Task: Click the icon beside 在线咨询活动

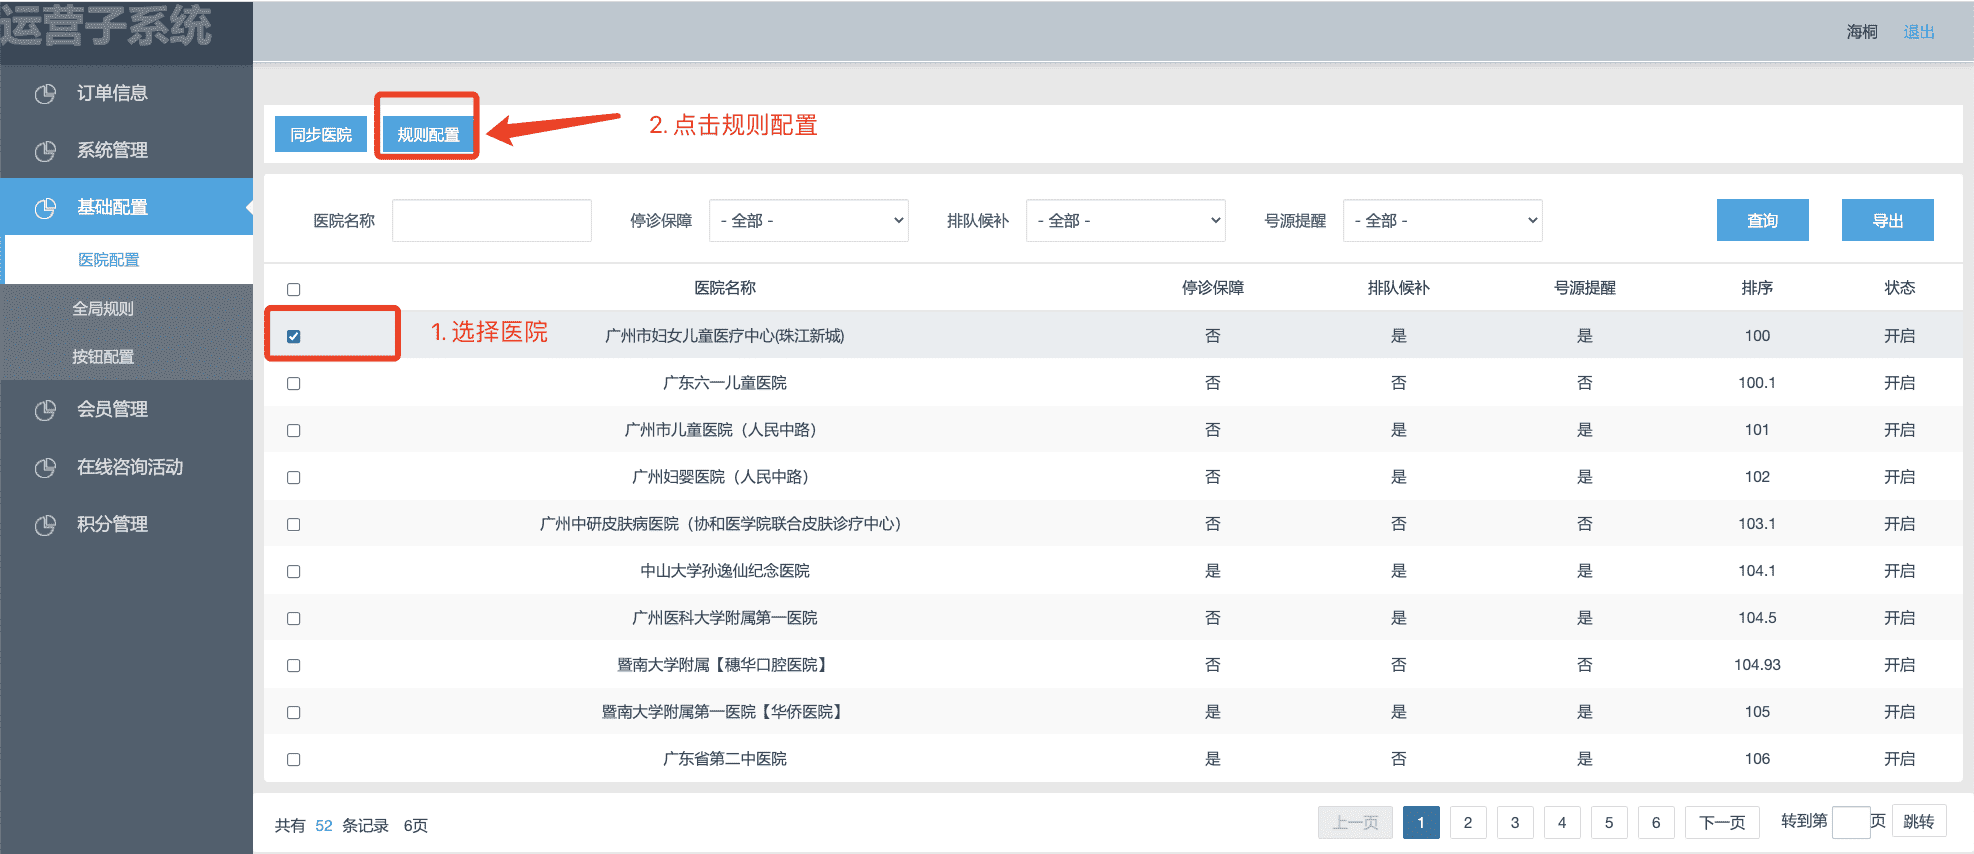Action: tap(45, 468)
